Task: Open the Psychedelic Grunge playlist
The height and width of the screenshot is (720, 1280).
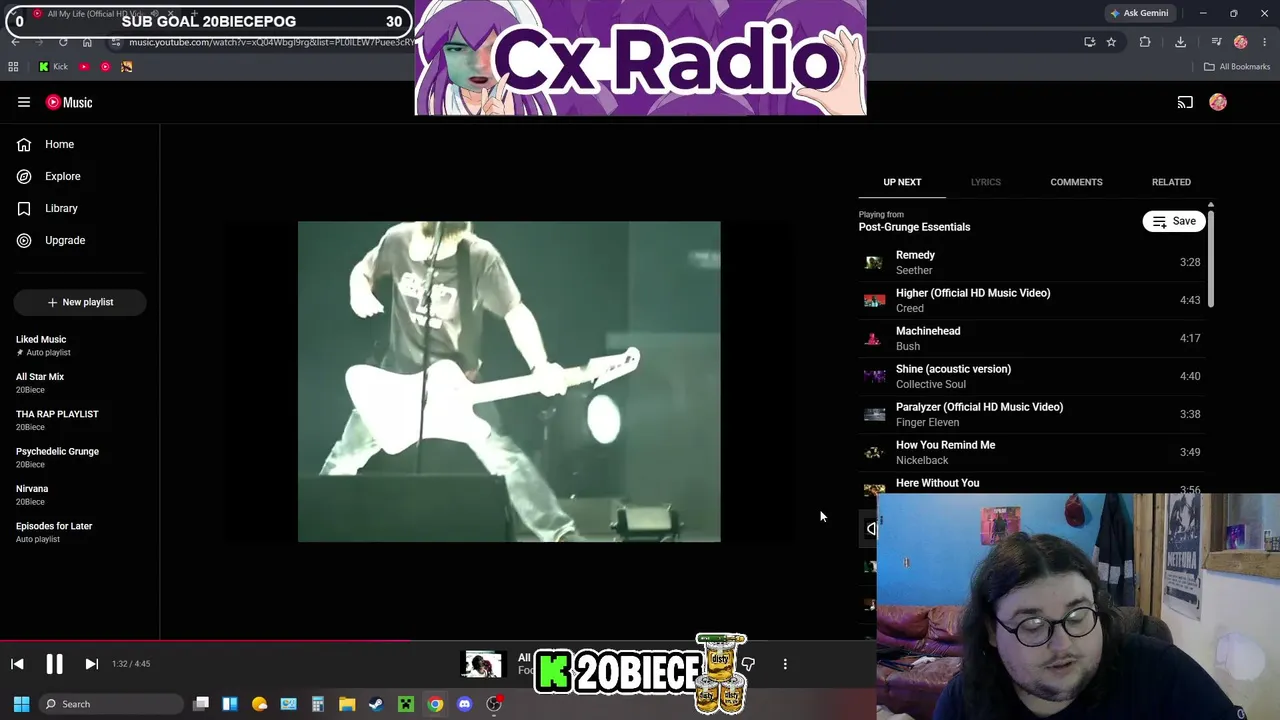Action: point(80,457)
